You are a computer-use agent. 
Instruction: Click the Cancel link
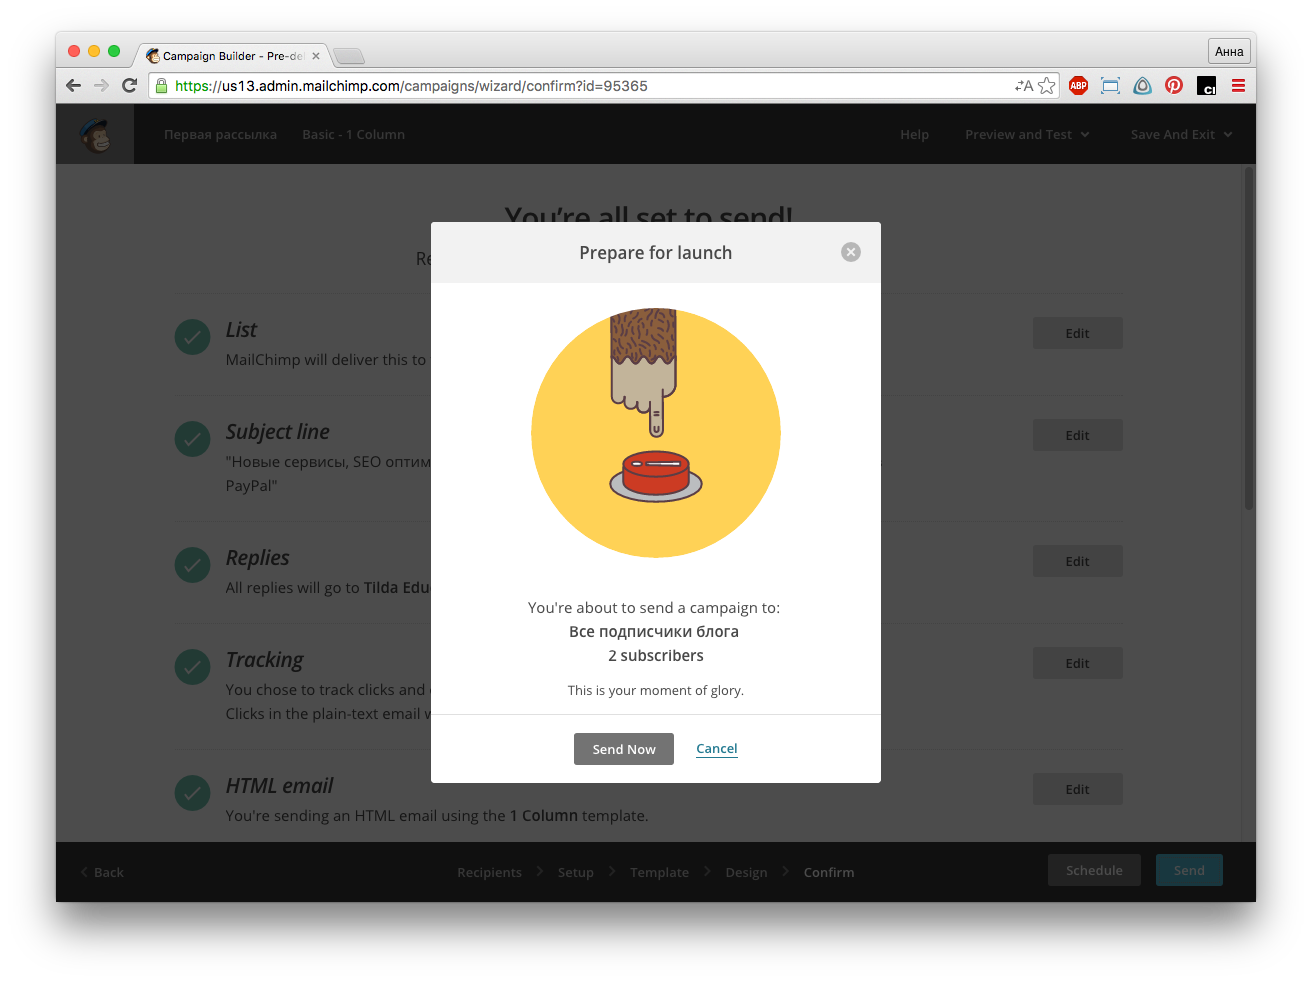coord(717,749)
